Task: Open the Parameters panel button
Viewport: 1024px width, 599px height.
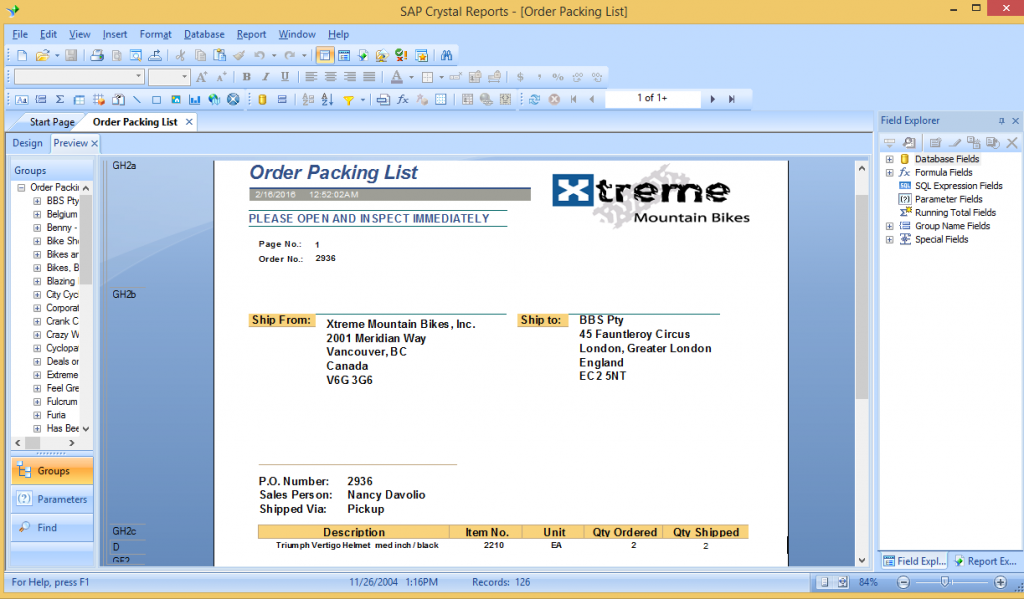Action: [52, 499]
